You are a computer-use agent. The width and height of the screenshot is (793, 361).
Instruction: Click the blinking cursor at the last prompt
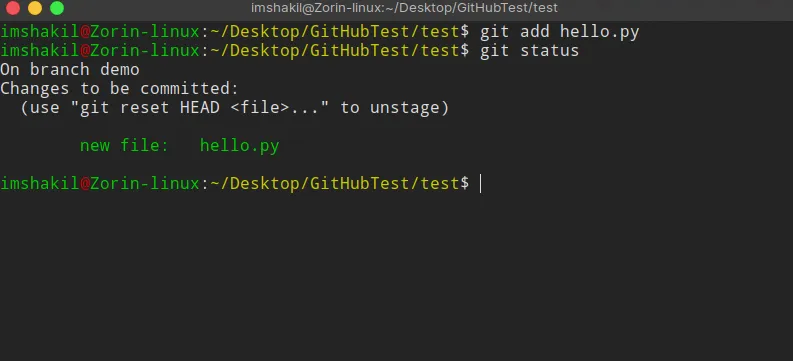(480, 184)
